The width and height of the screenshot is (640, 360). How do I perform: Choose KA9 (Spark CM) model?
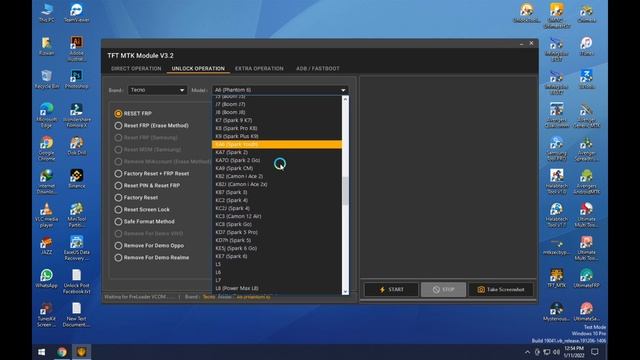point(277,168)
